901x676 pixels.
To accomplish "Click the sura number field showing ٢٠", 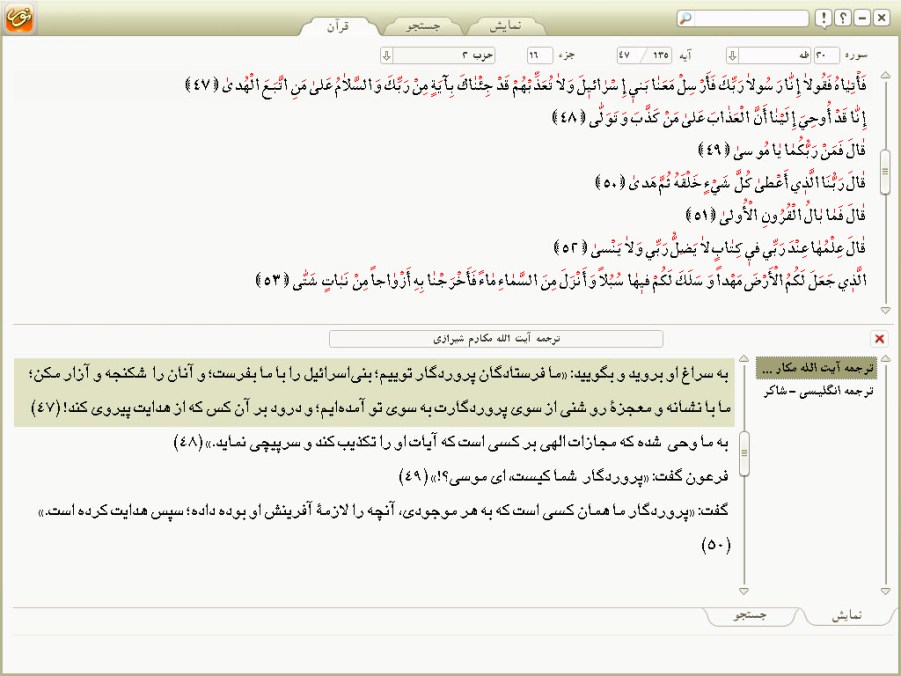I will [826, 55].
